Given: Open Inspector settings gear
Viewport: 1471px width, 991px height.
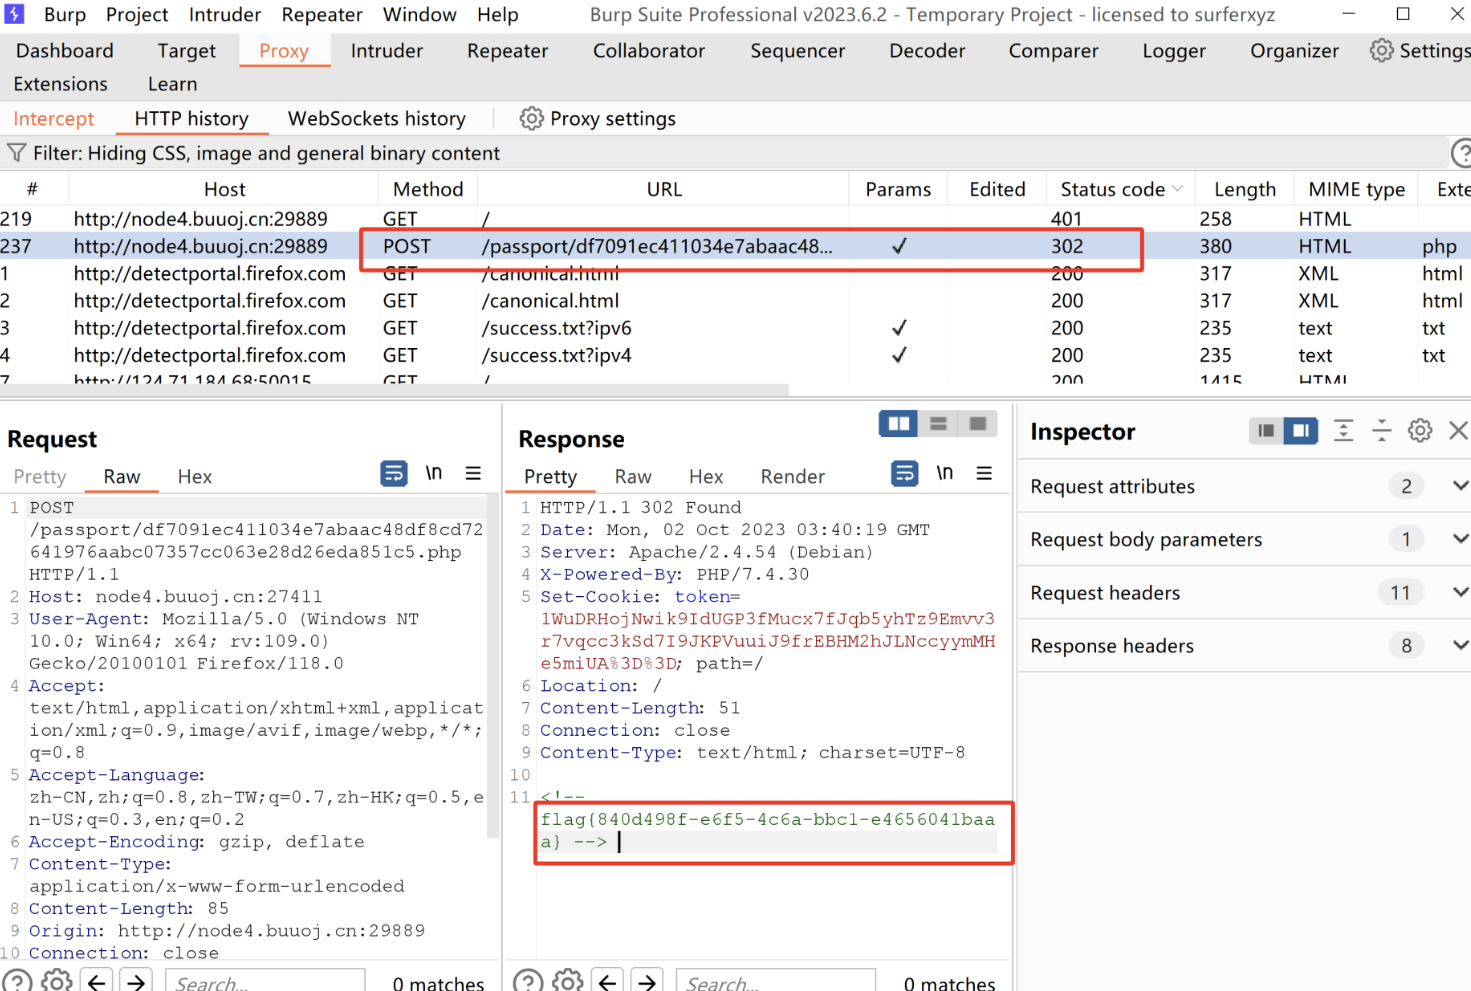Looking at the screenshot, I should (x=1420, y=430).
